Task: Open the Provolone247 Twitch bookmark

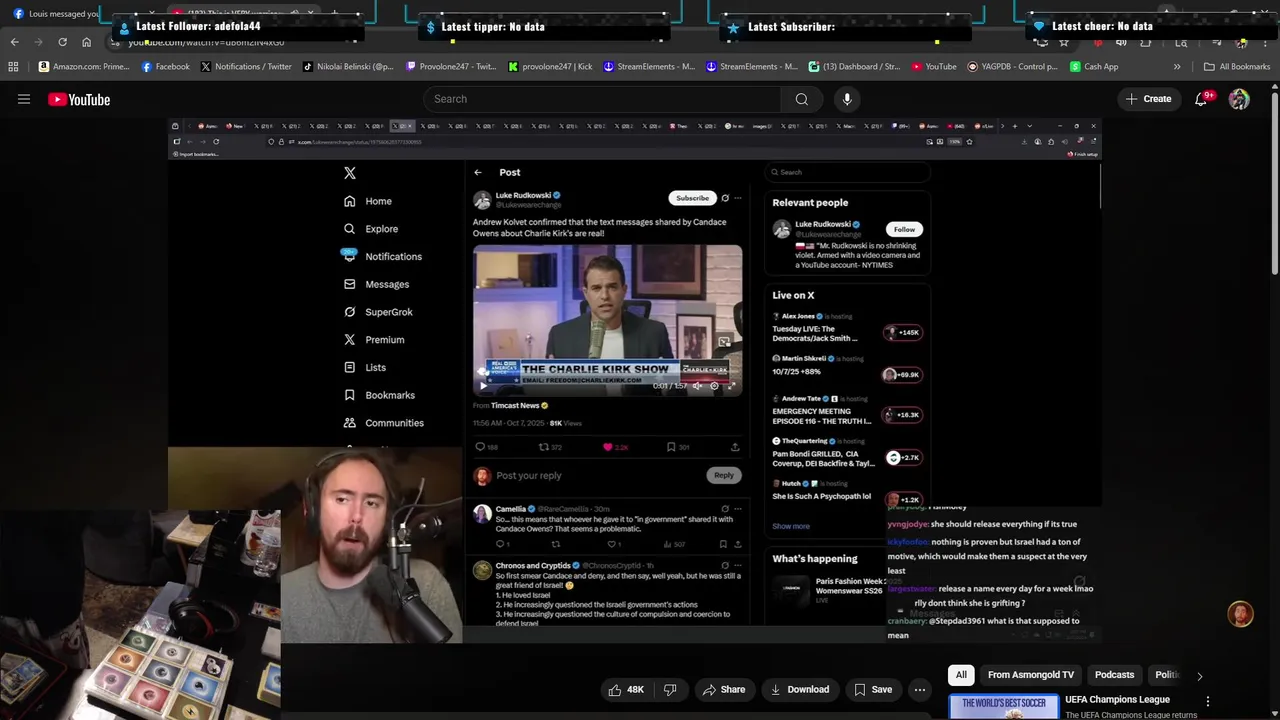Action: pos(450,67)
